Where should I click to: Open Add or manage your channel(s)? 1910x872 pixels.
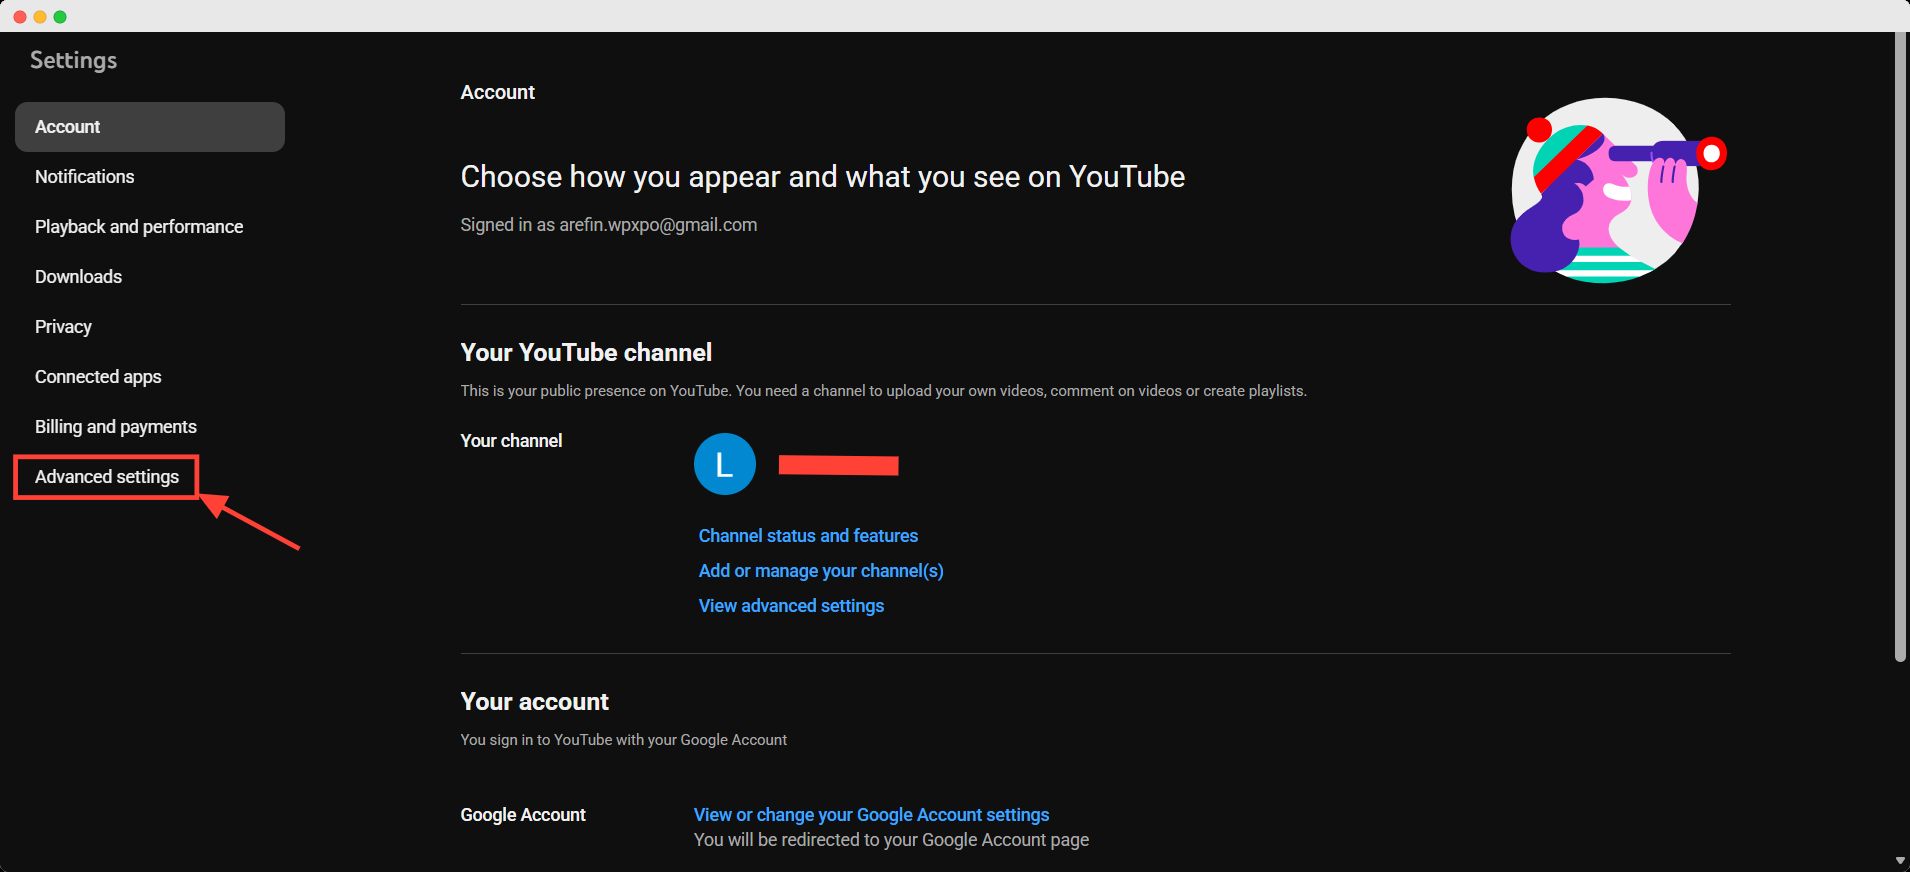821,571
